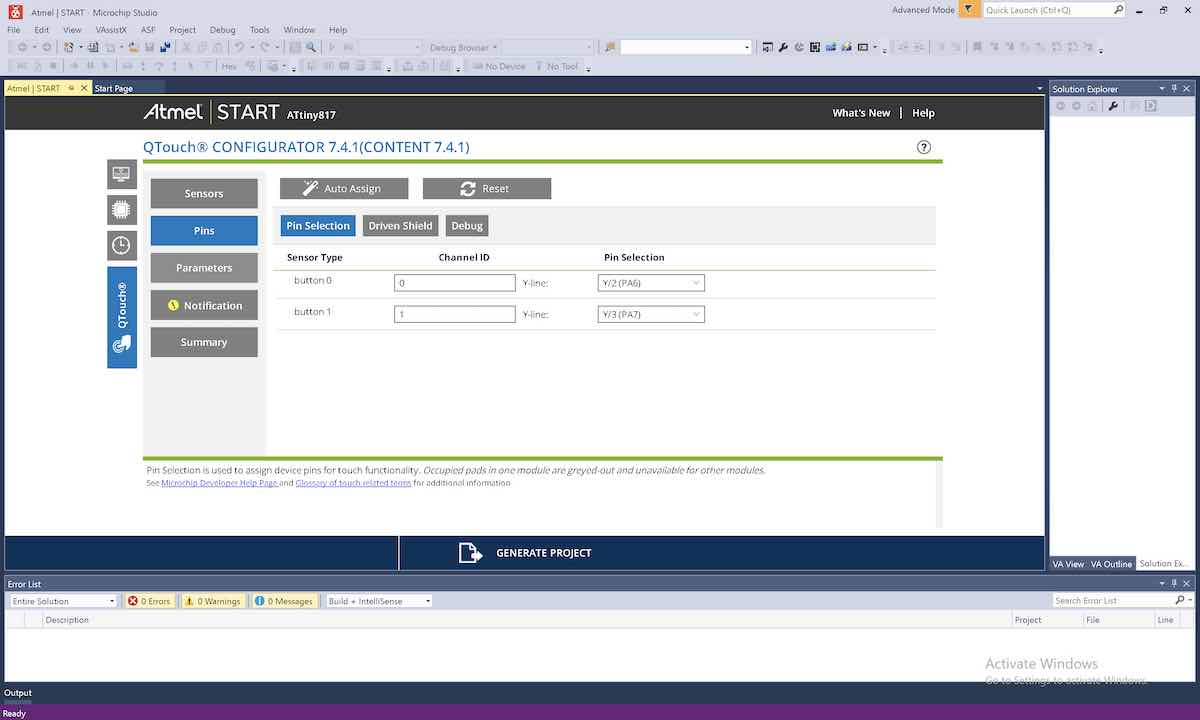Open the clock configurator icon in sidebar
The image size is (1200, 720).
[121, 245]
